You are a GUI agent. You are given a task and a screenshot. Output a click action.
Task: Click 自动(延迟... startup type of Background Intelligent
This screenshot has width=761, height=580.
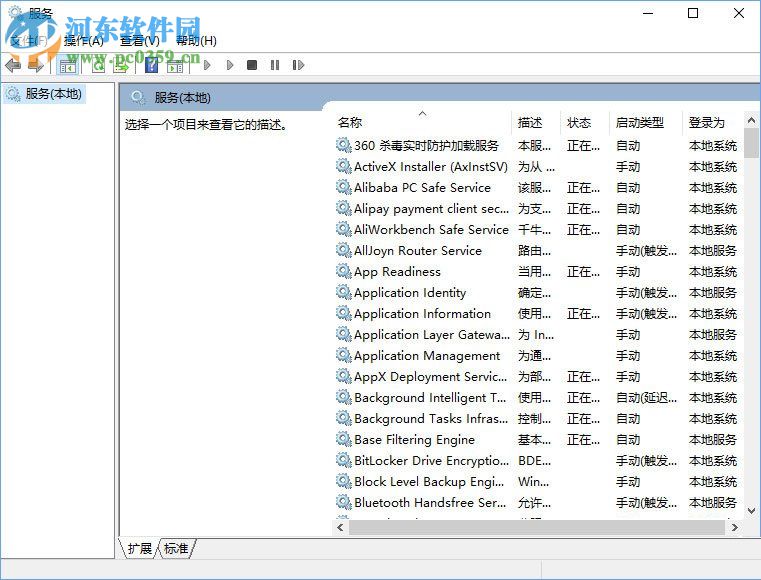646,398
